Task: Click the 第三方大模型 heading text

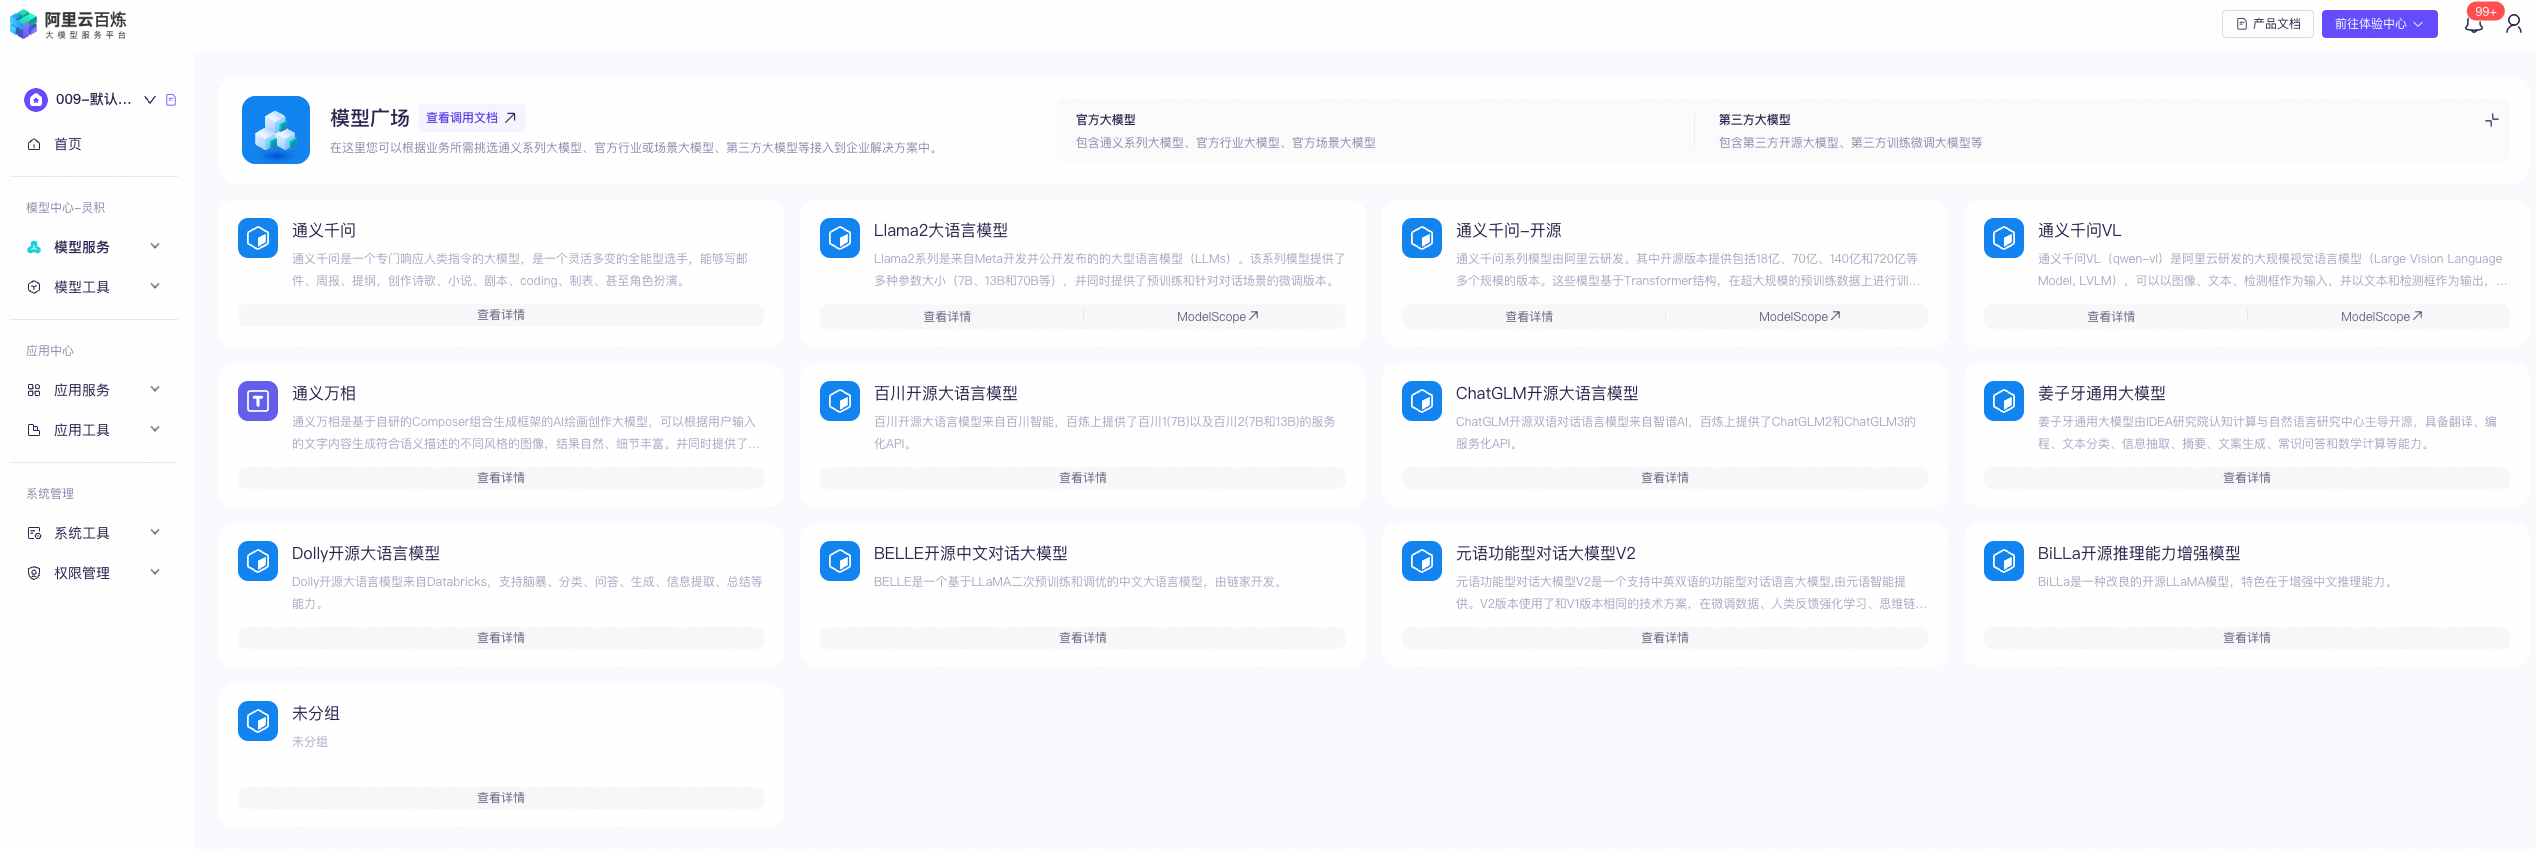Action: (1755, 120)
